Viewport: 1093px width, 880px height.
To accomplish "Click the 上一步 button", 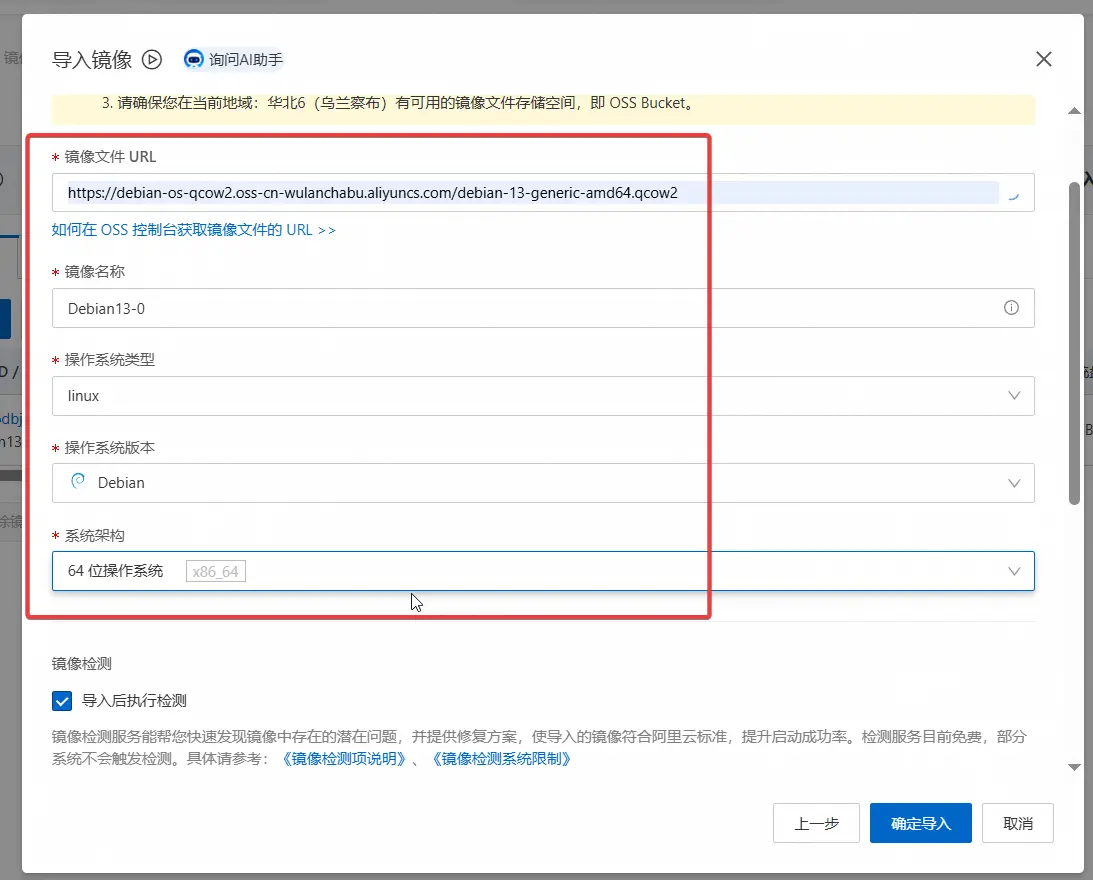I will tap(816, 824).
